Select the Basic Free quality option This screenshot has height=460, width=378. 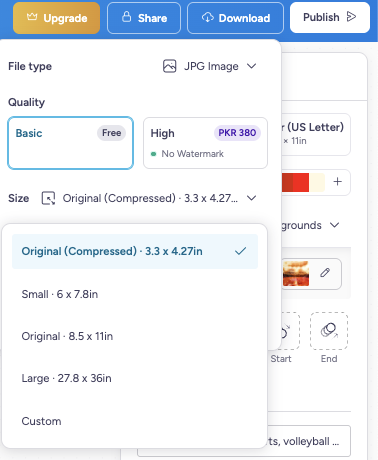(71, 143)
